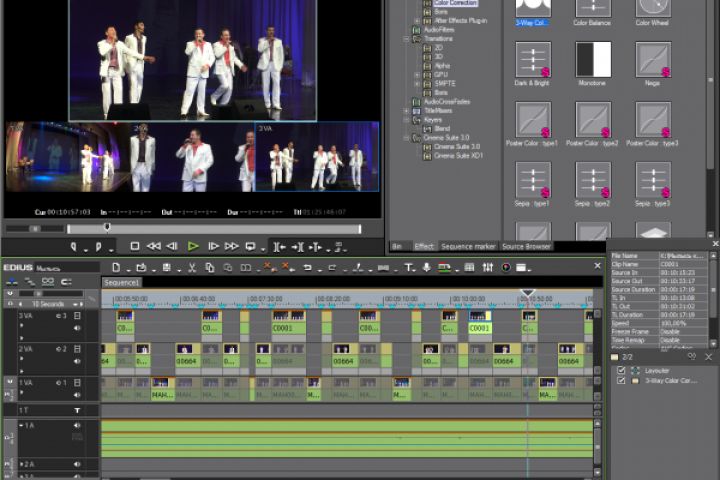Switch to the Sequence marker tab
Viewport: 720px width, 480px height.
click(x=468, y=246)
